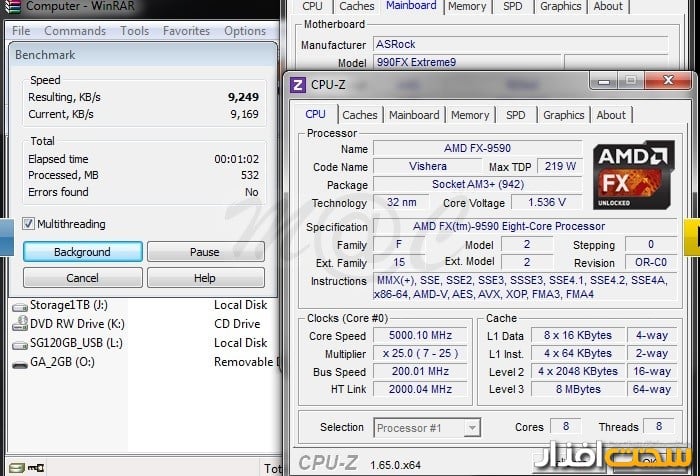Click the L1 Data 8 x 16 KBytes value

(578, 335)
